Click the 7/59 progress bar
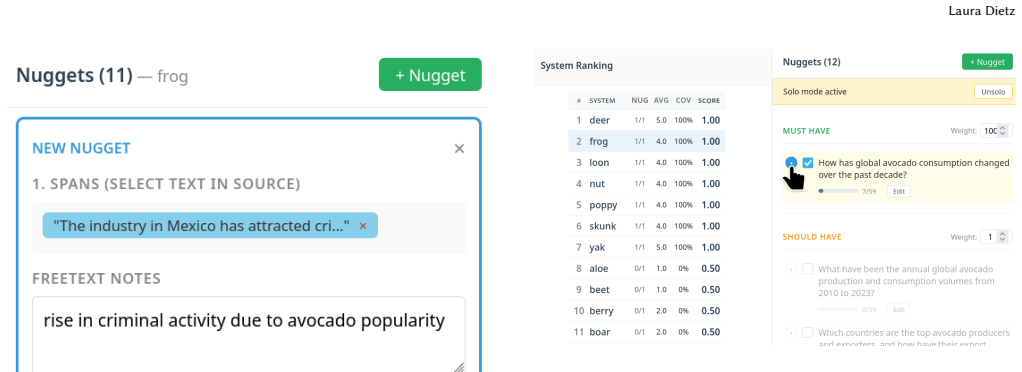 (x=838, y=192)
